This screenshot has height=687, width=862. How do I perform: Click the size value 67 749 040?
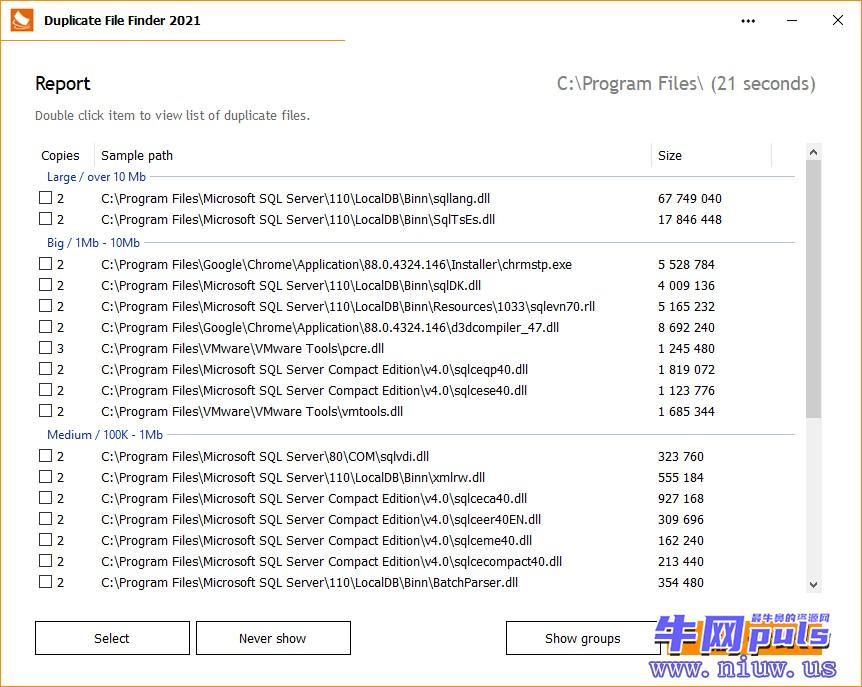(x=689, y=198)
